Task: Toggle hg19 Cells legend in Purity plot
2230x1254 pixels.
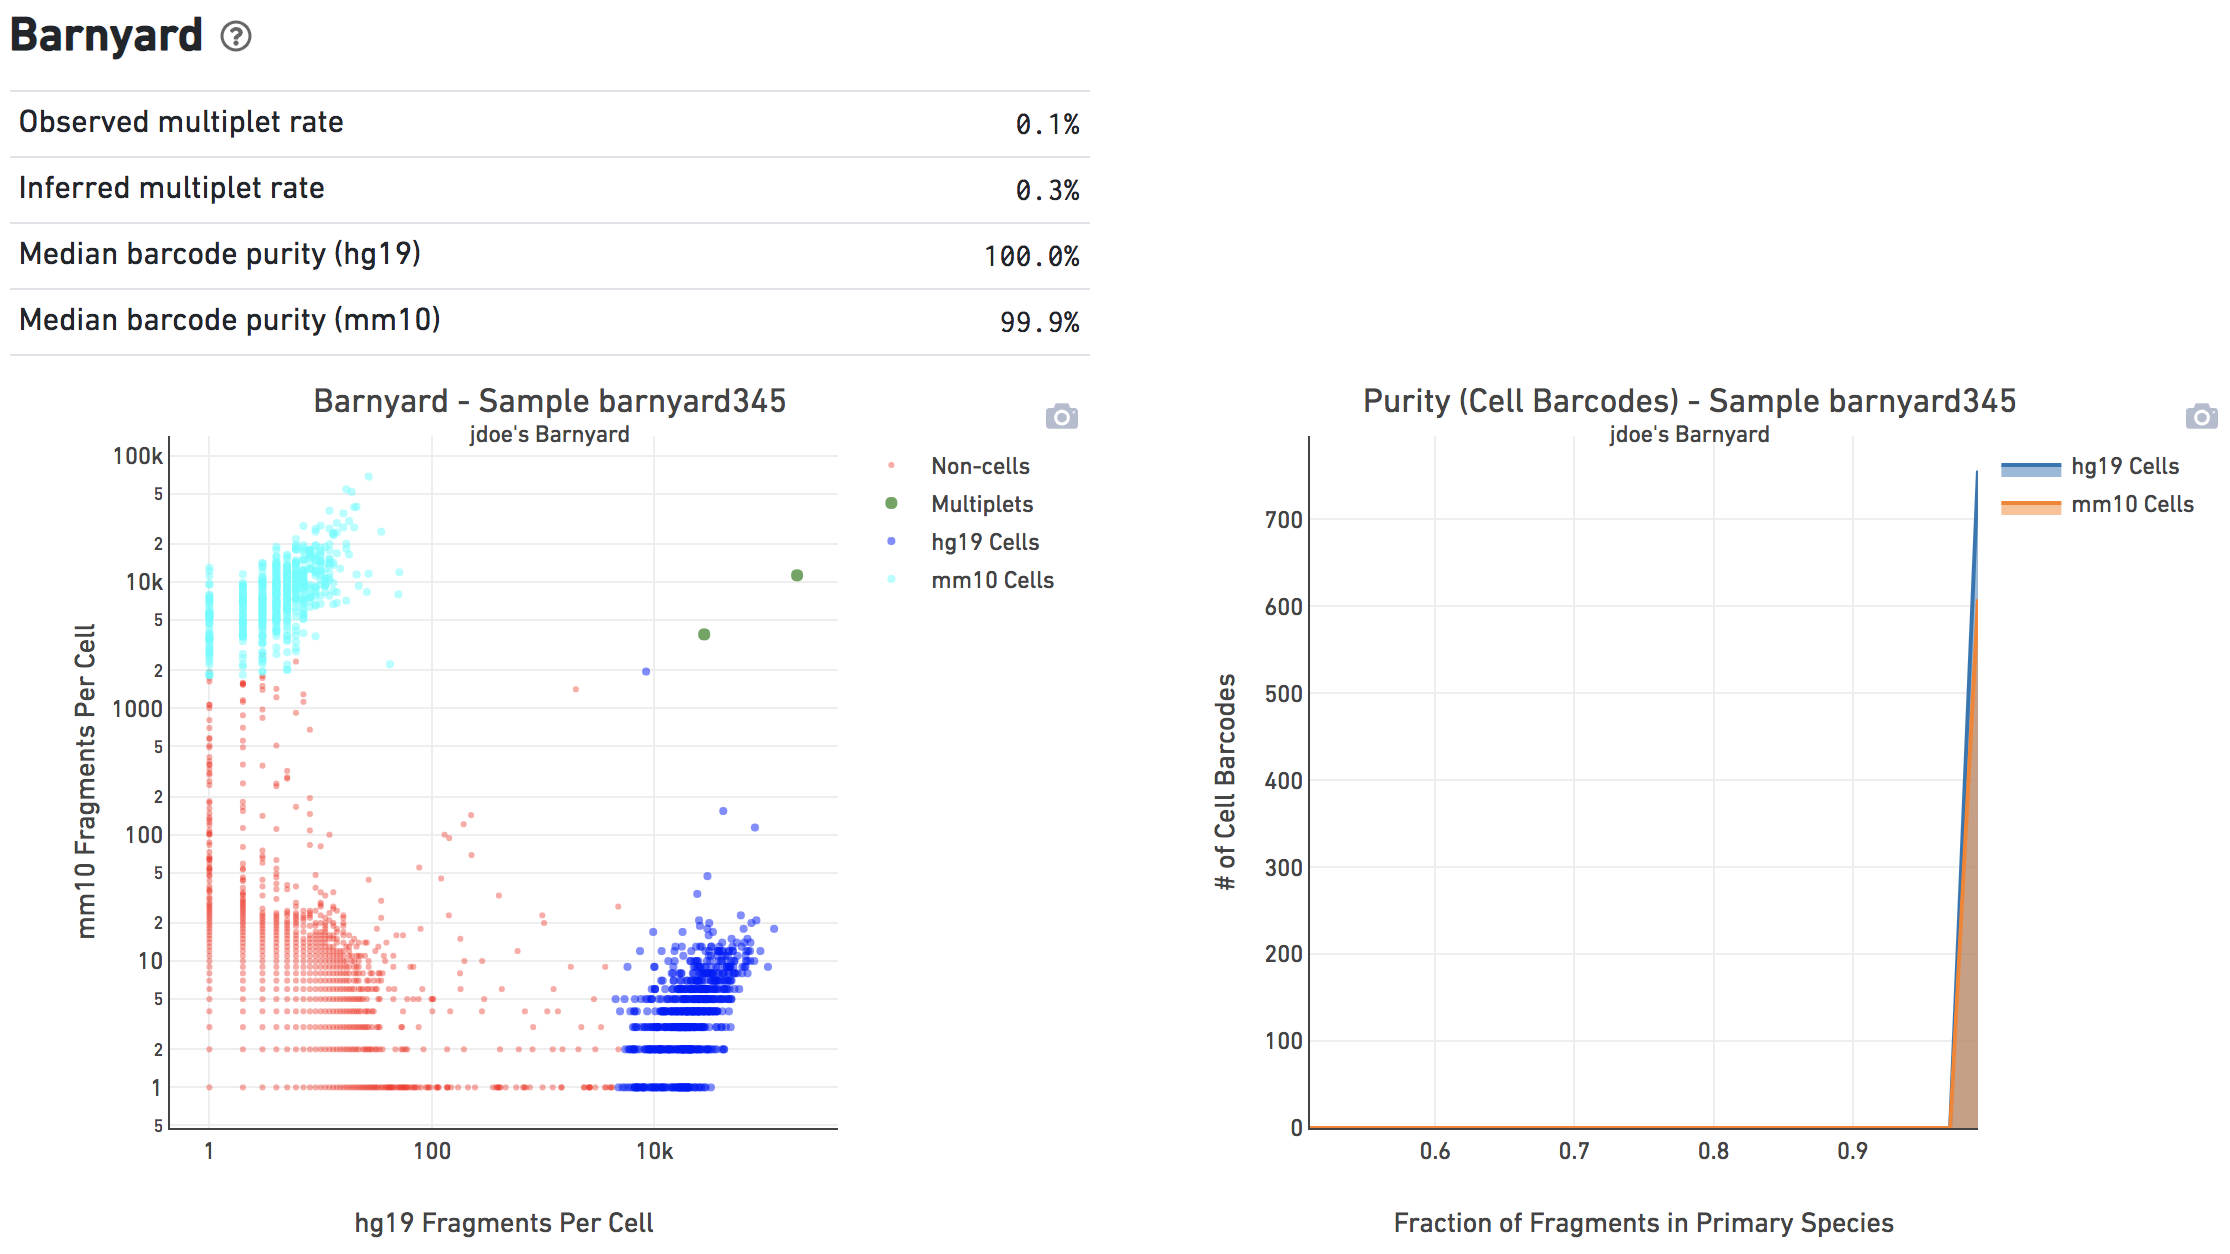Action: 2124,466
